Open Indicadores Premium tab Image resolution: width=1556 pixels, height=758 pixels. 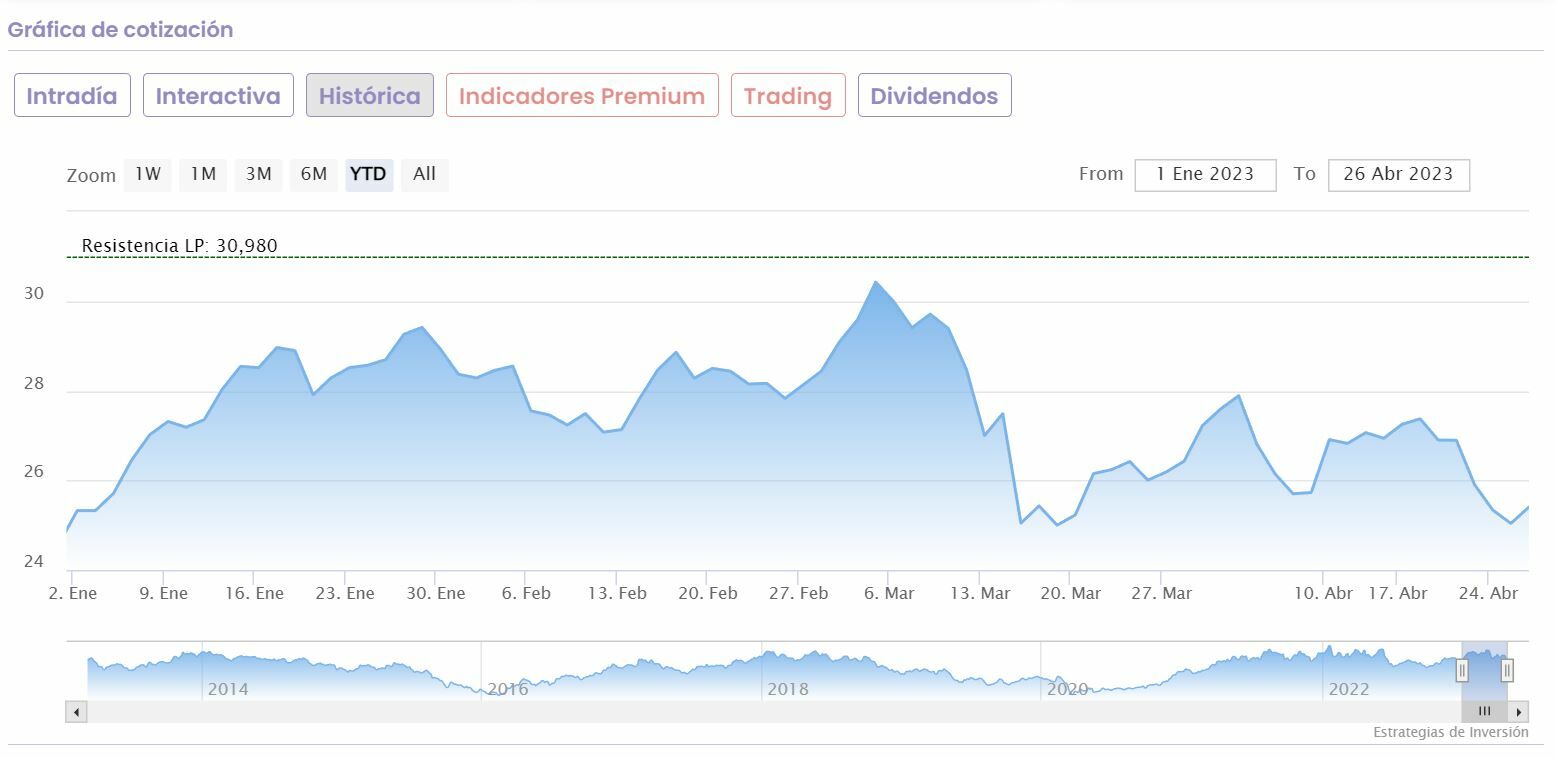pos(582,96)
